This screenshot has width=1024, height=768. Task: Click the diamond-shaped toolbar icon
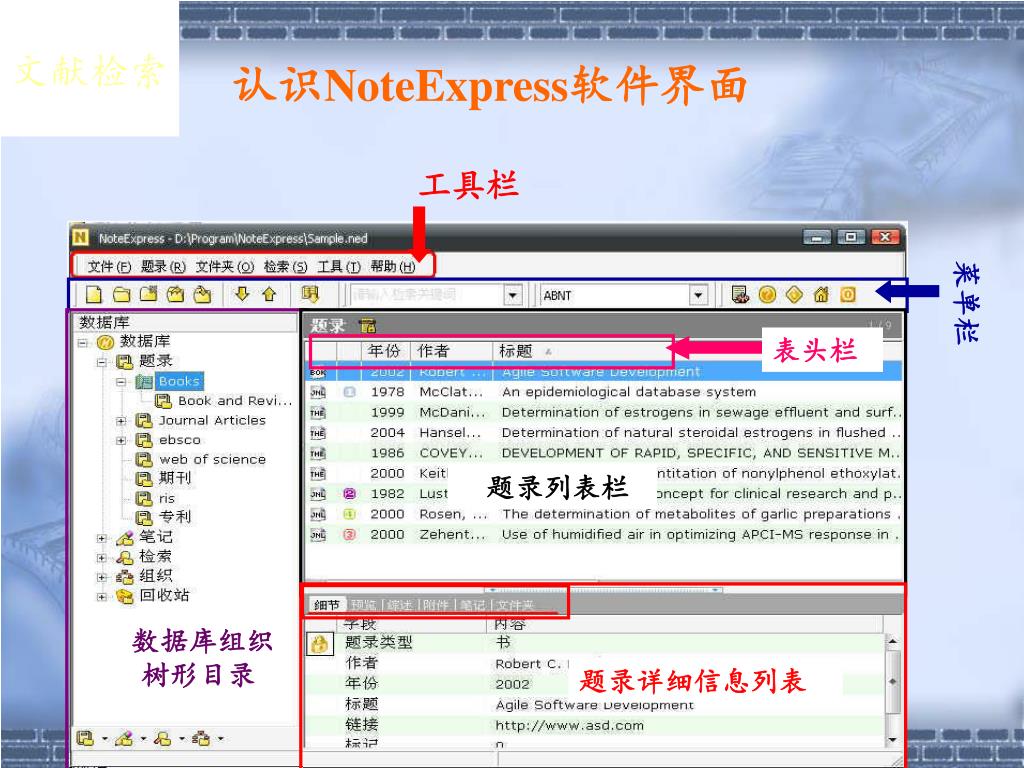pyautogui.click(x=794, y=295)
